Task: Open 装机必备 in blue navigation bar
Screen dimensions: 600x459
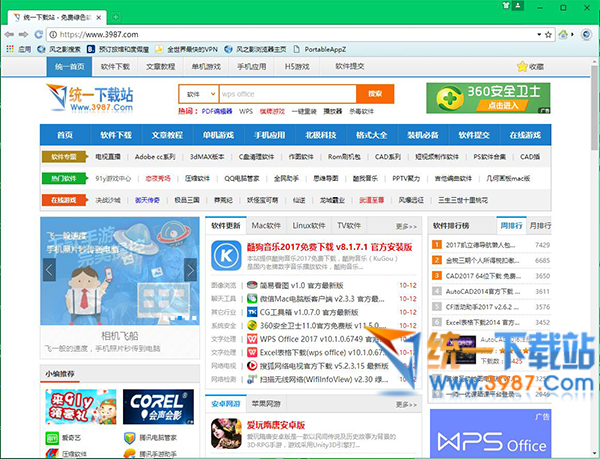Action: (422, 135)
